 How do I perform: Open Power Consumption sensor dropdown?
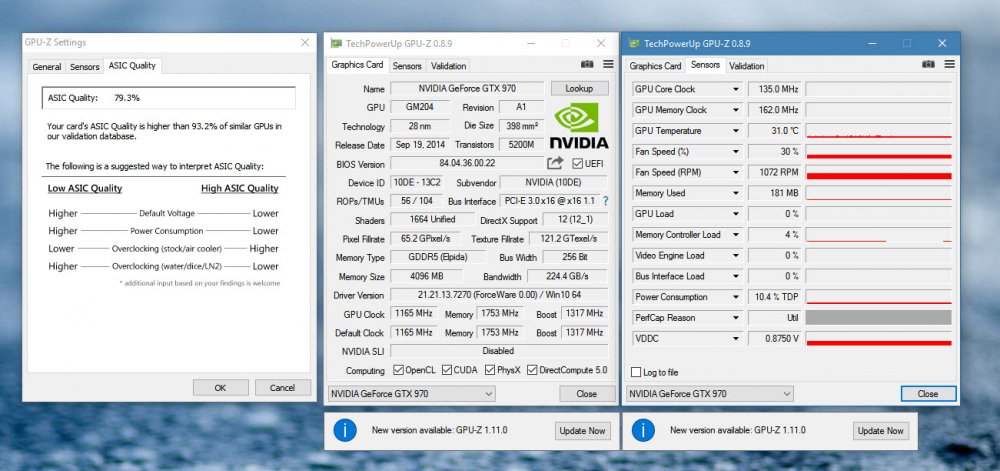pyautogui.click(x=736, y=298)
